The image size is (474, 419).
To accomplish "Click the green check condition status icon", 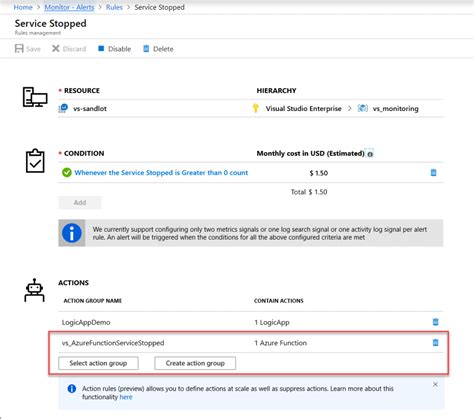I will click(67, 173).
